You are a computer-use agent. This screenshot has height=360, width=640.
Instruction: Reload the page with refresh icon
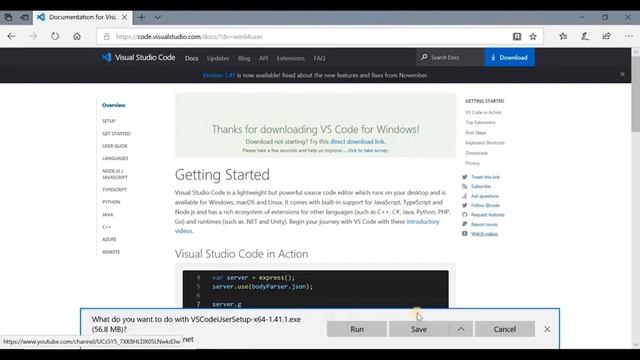tap(55, 36)
